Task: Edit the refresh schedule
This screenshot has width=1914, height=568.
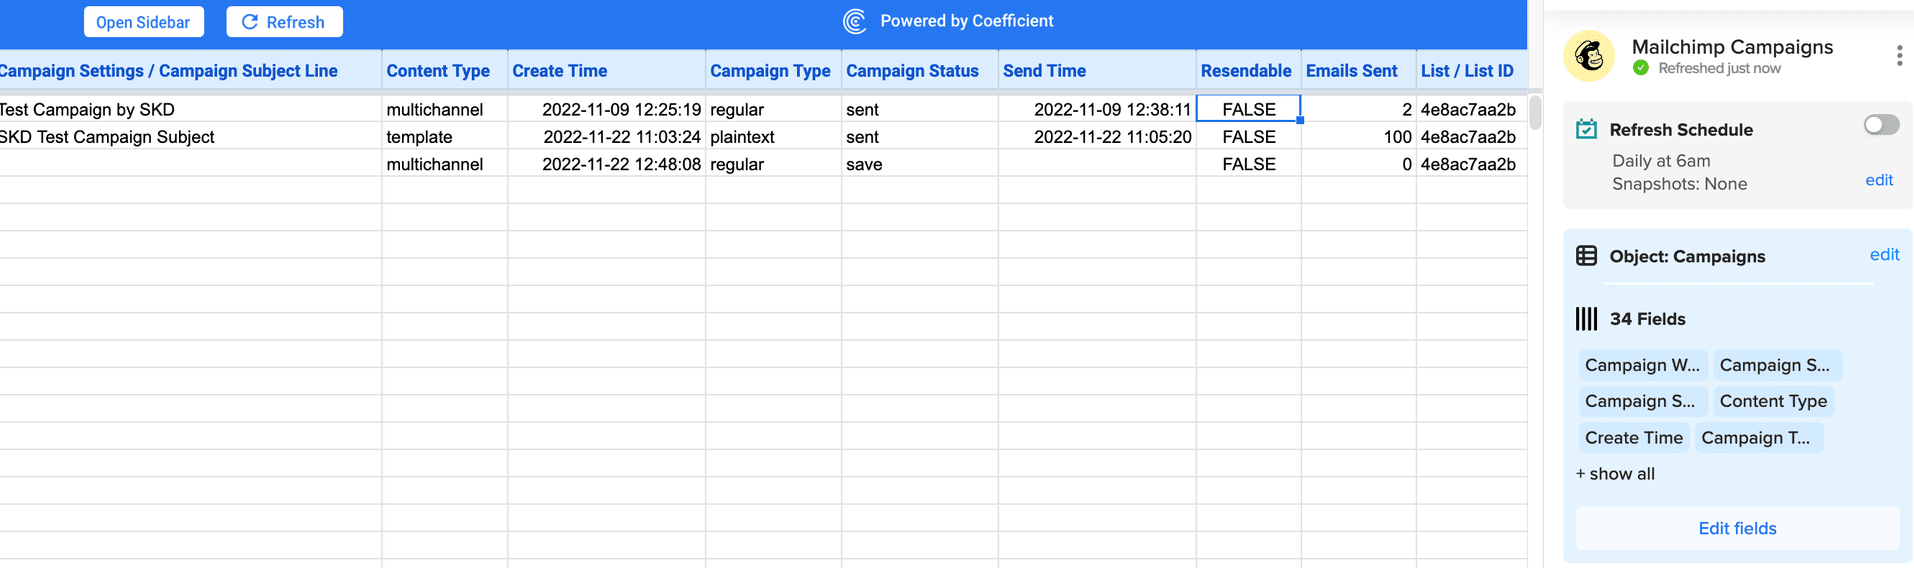Action: [1879, 180]
